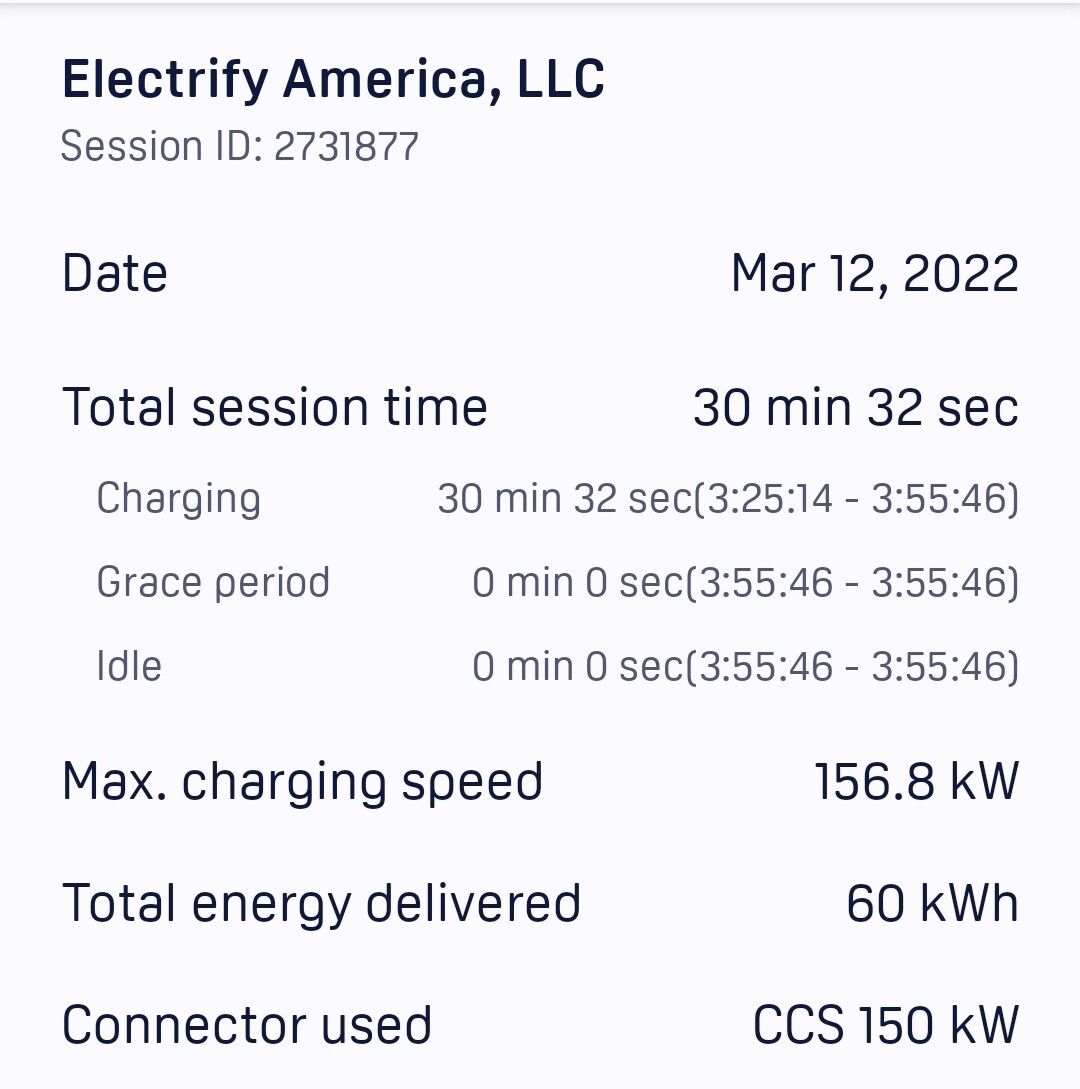The image size is (1080, 1089).
Task: Tap the Total session time label
Action: [x=274, y=407]
